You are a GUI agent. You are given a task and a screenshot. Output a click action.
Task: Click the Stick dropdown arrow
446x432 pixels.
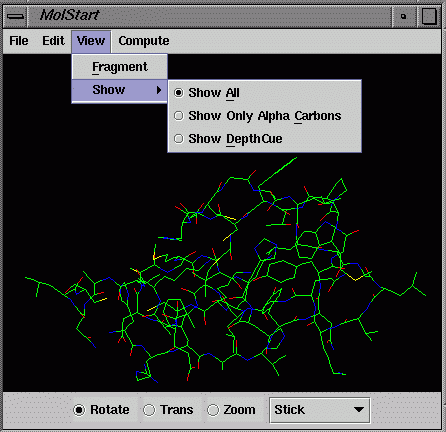pyautogui.click(x=359, y=410)
